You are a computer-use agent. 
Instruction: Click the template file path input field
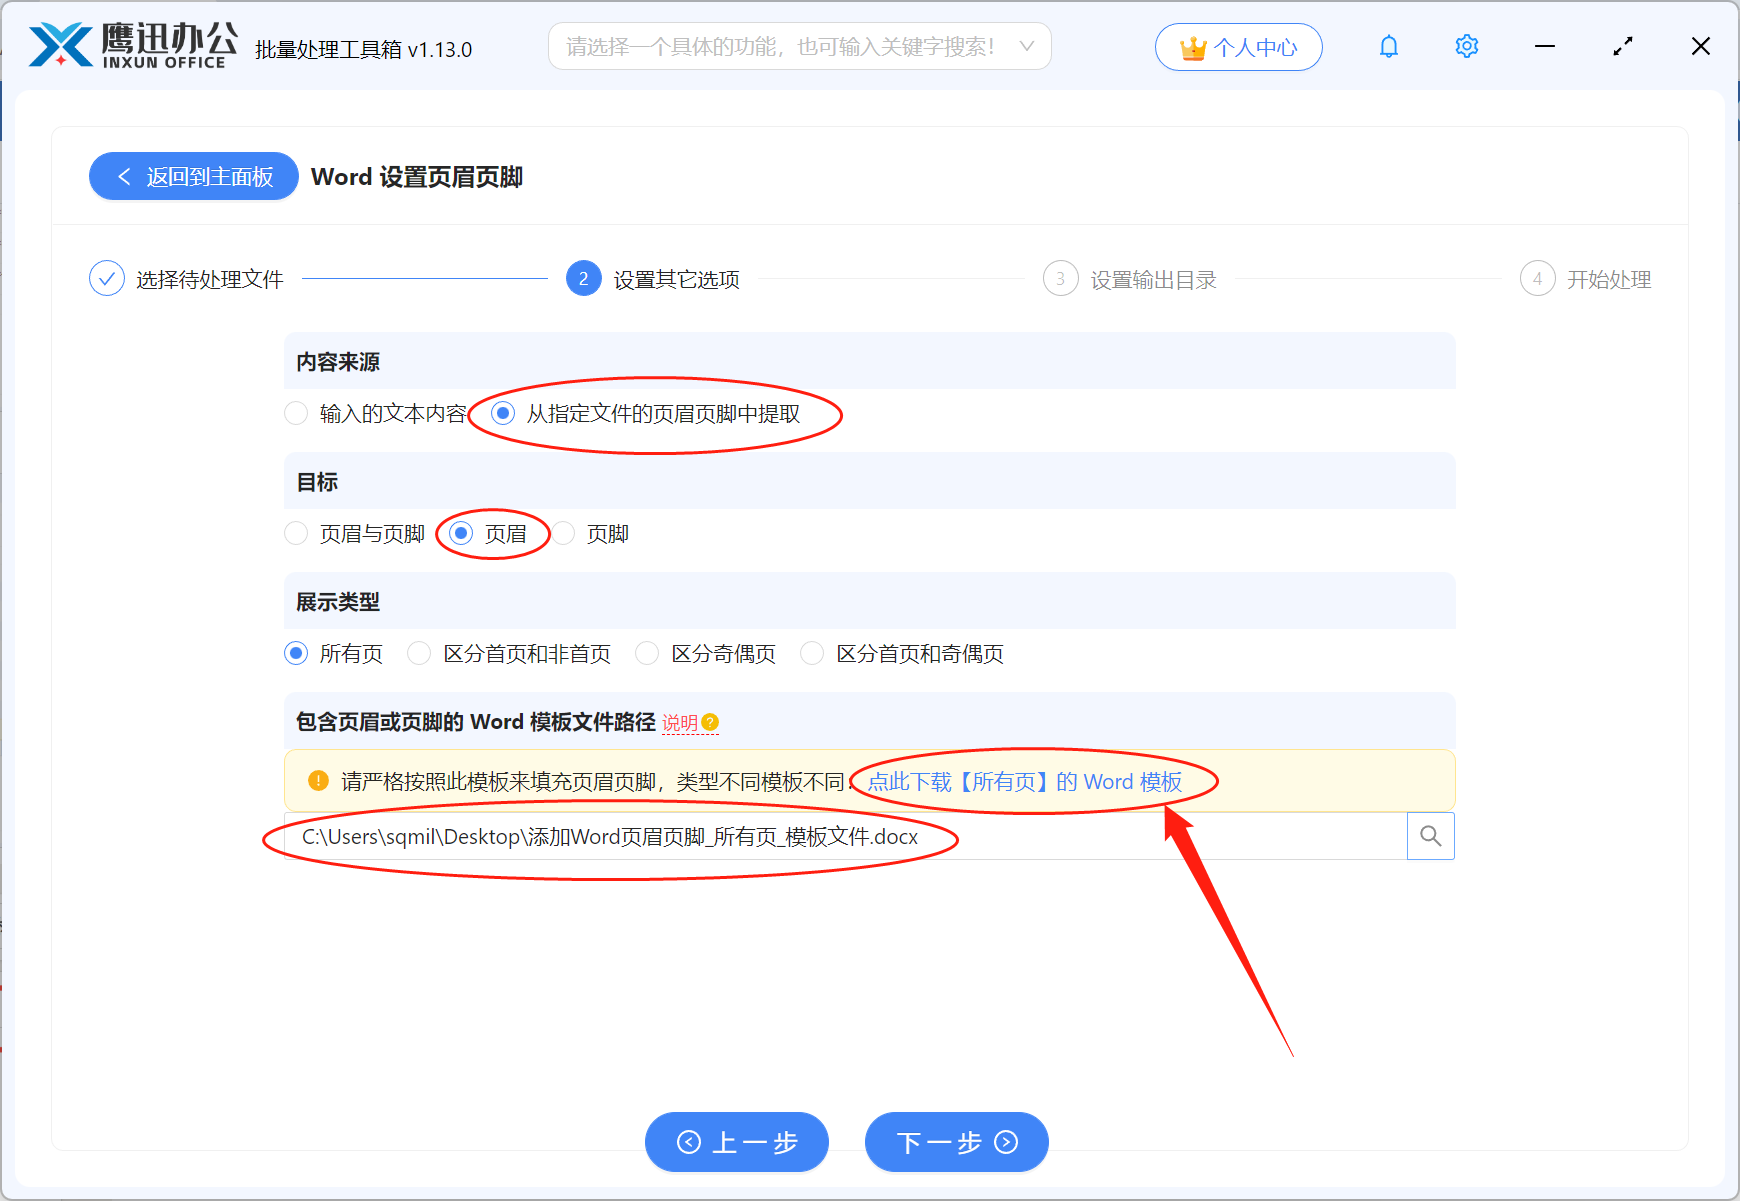[800, 836]
